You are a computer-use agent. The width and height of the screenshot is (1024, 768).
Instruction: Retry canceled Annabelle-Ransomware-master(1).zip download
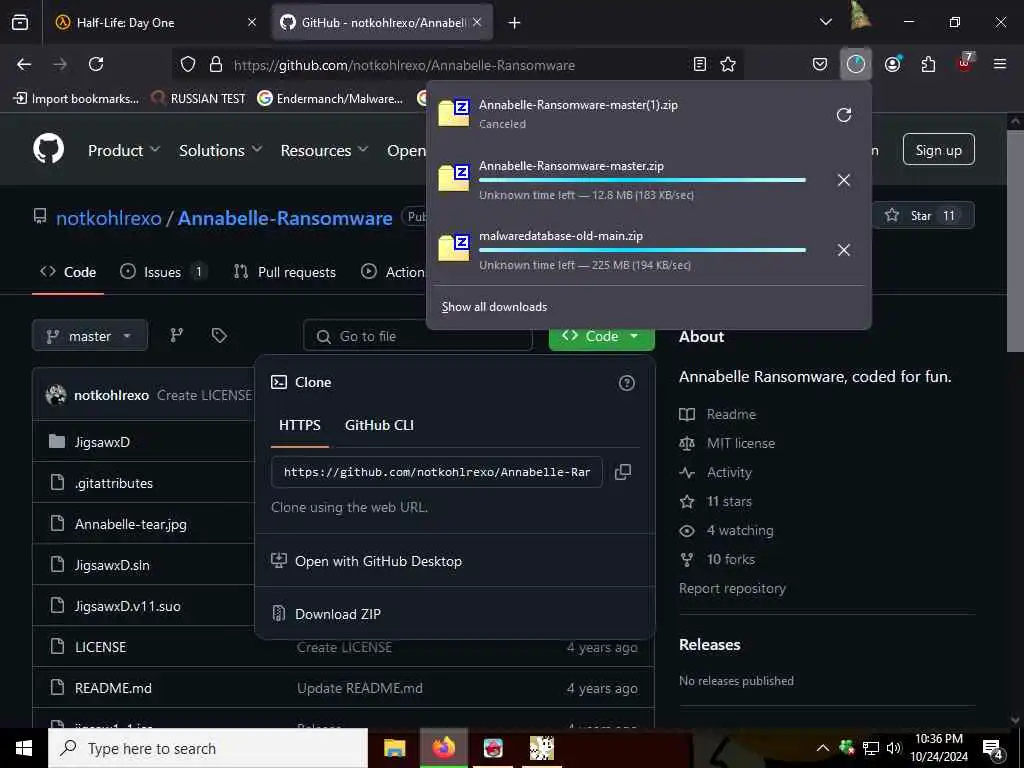pos(844,115)
